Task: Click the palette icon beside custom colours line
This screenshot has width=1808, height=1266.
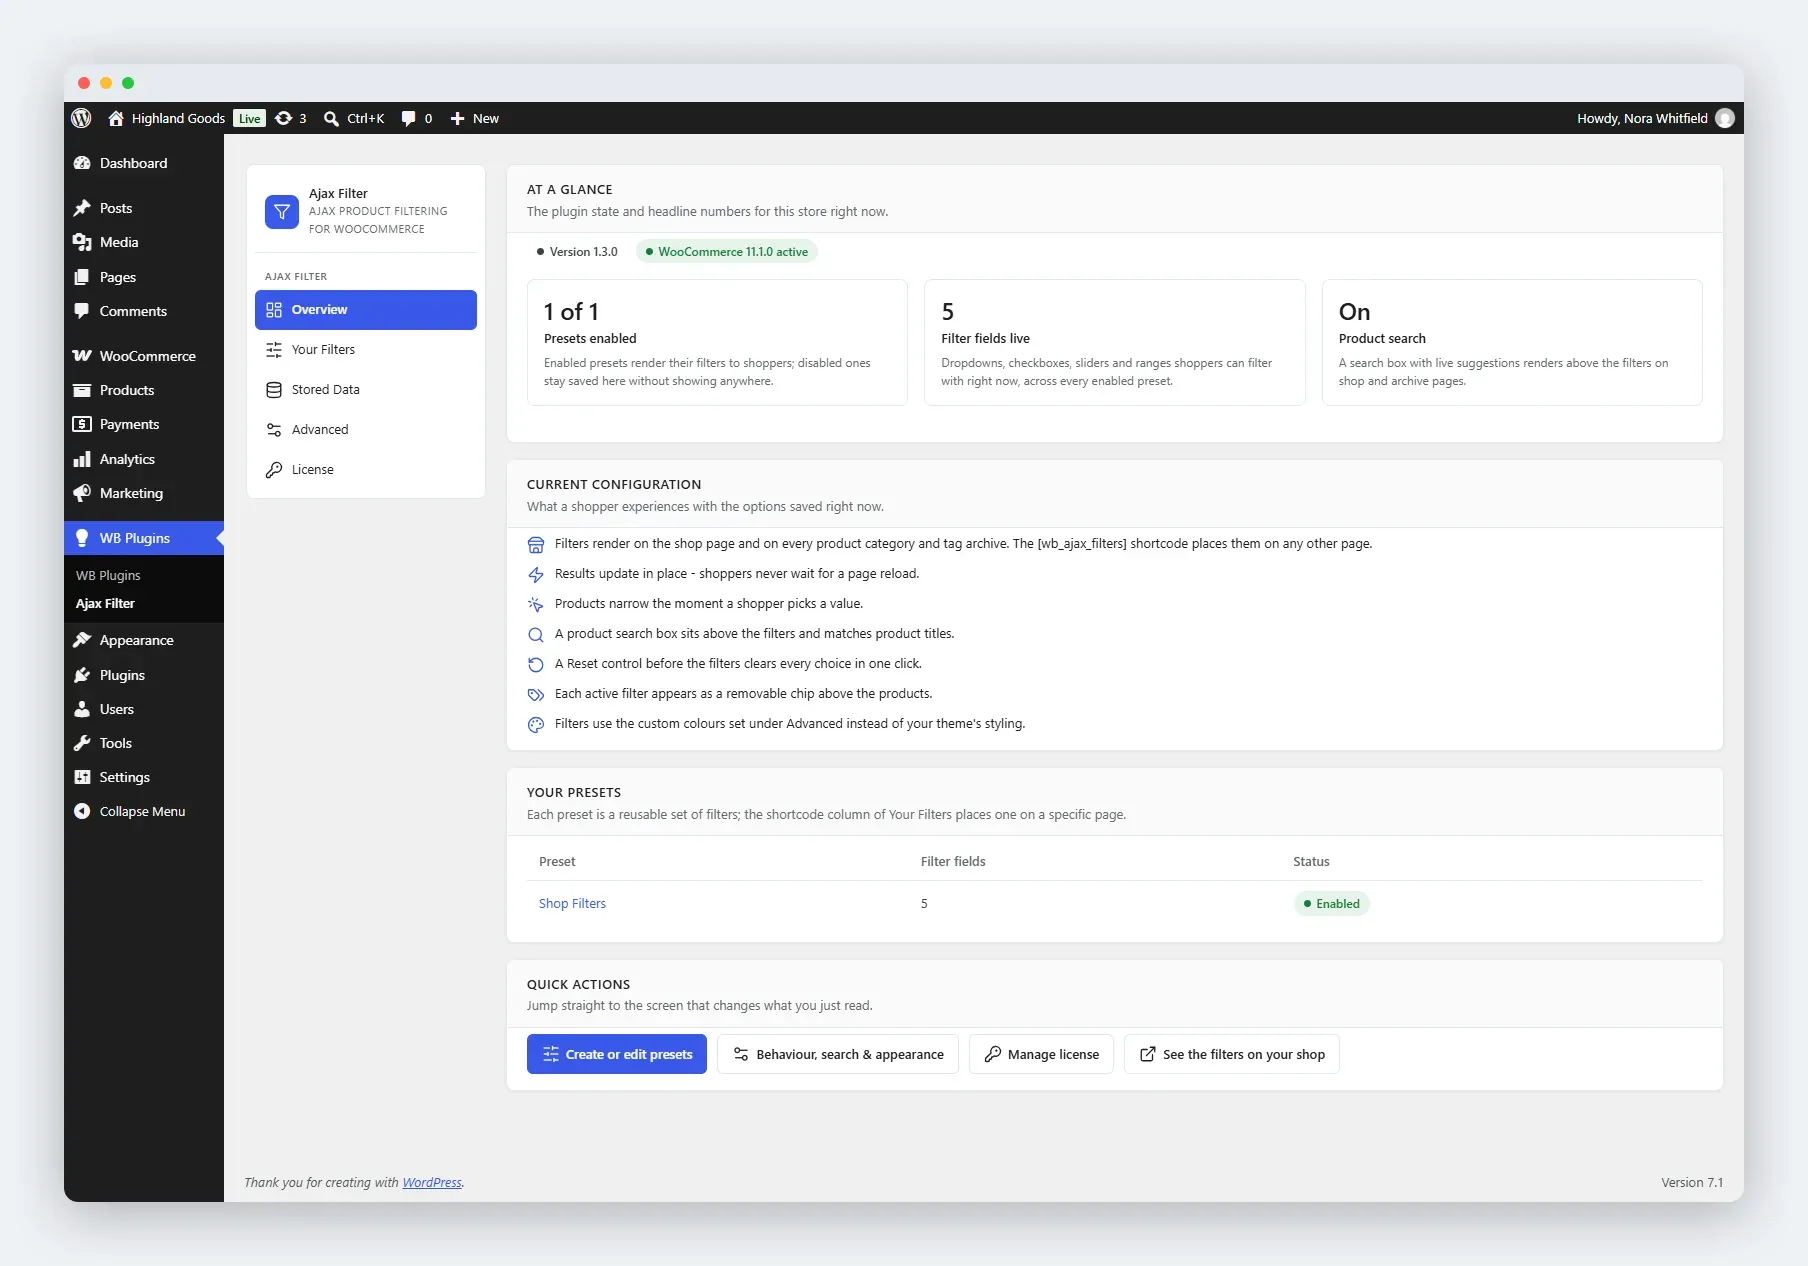Action: click(x=536, y=724)
